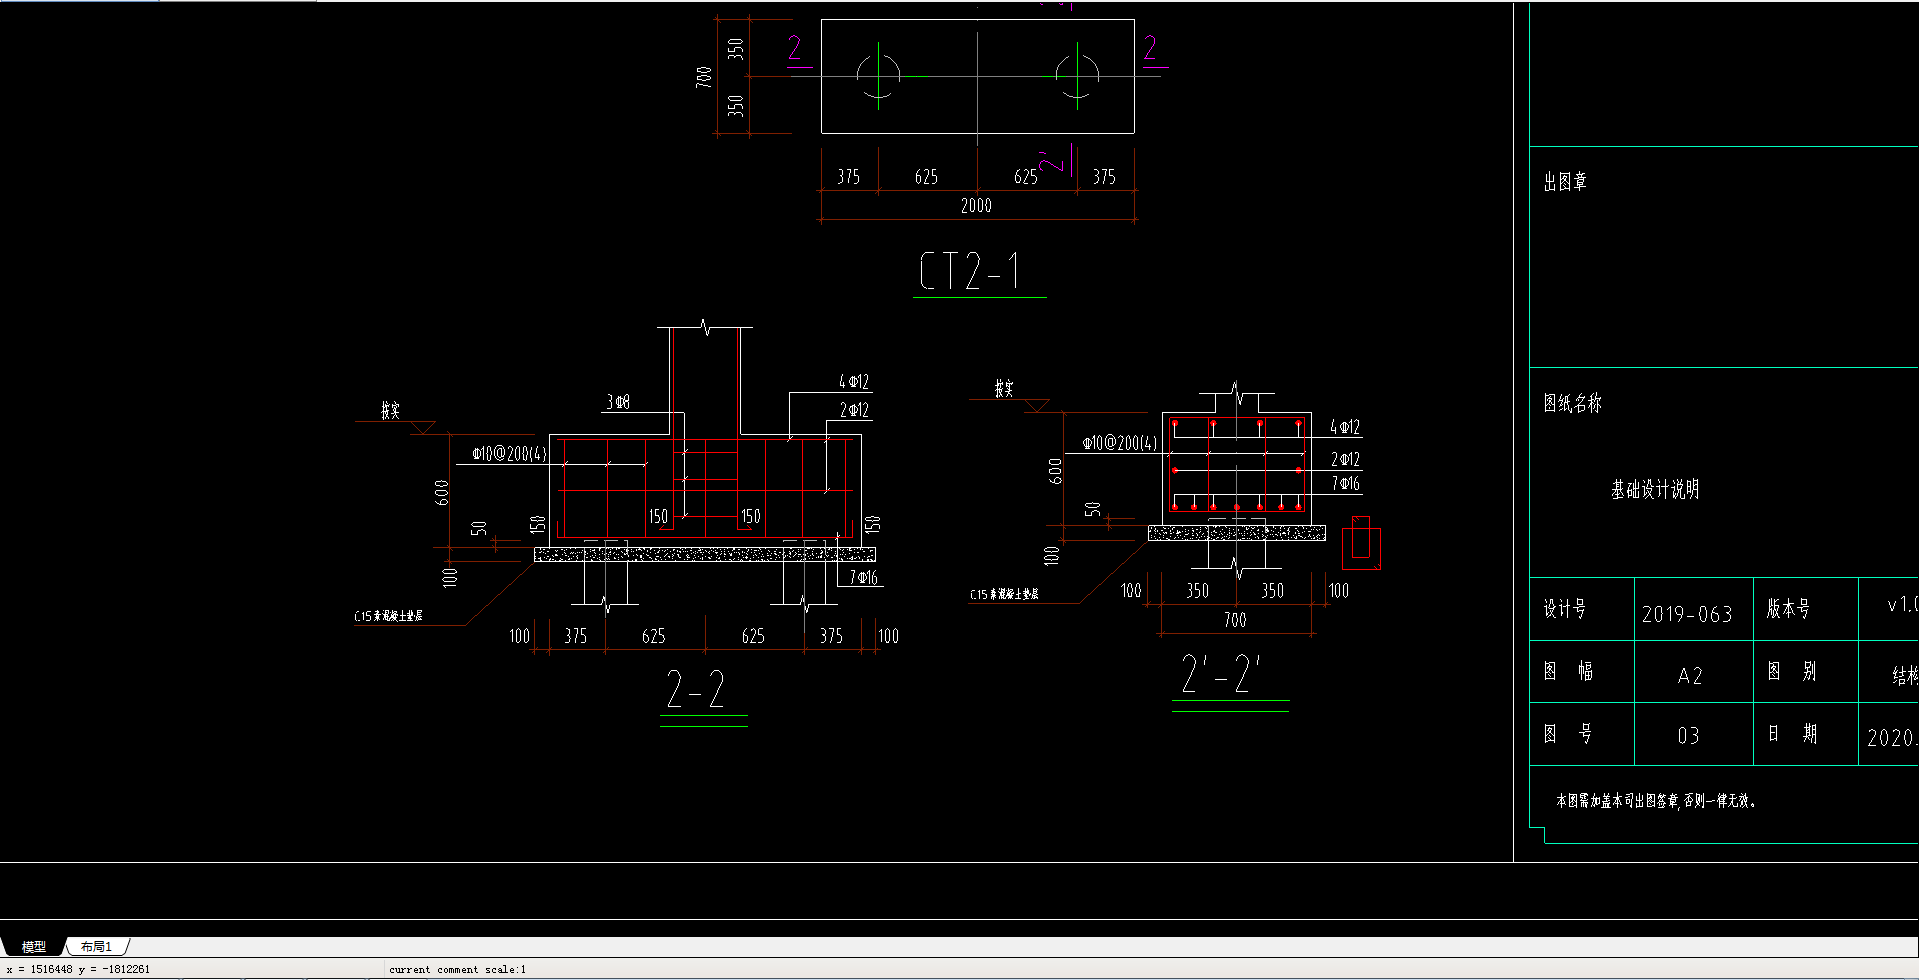Image resolution: width=1919 pixels, height=980 pixels.
Task: Click the 'current comment scale:1' status text
Action: [457, 969]
